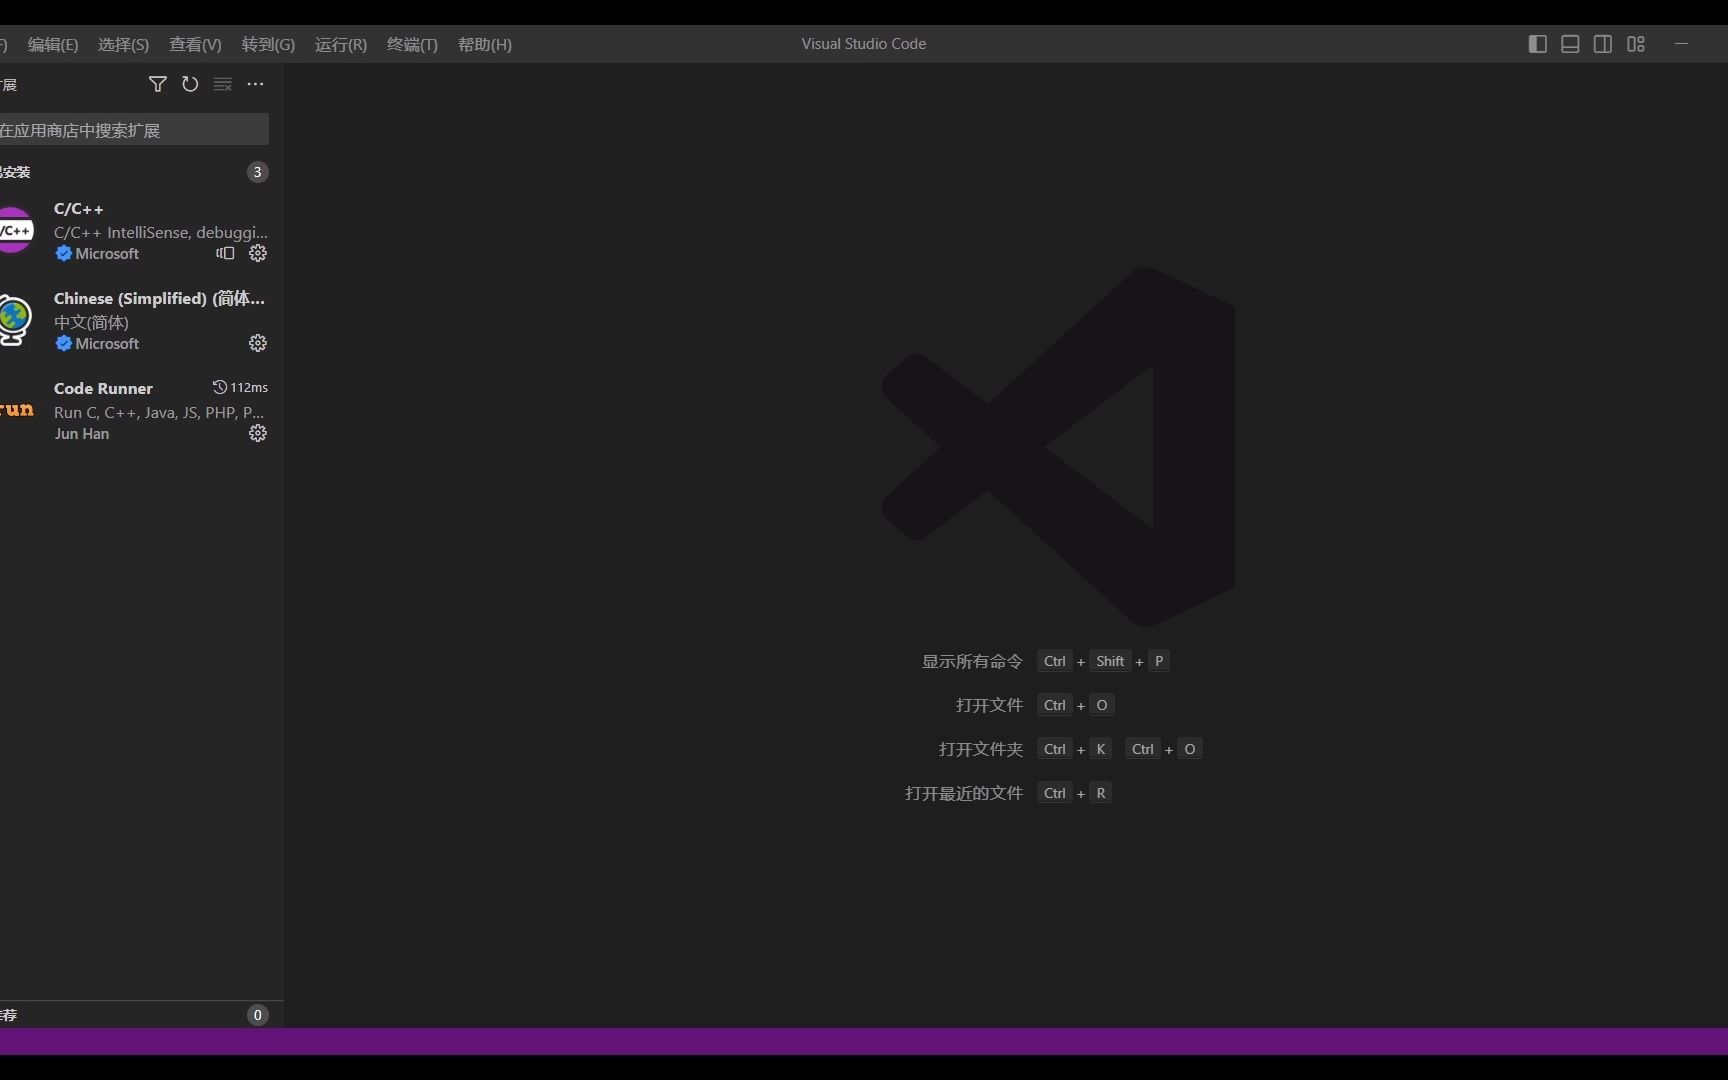Select the C/C++ extension title
The image size is (1728, 1080).
coord(78,209)
